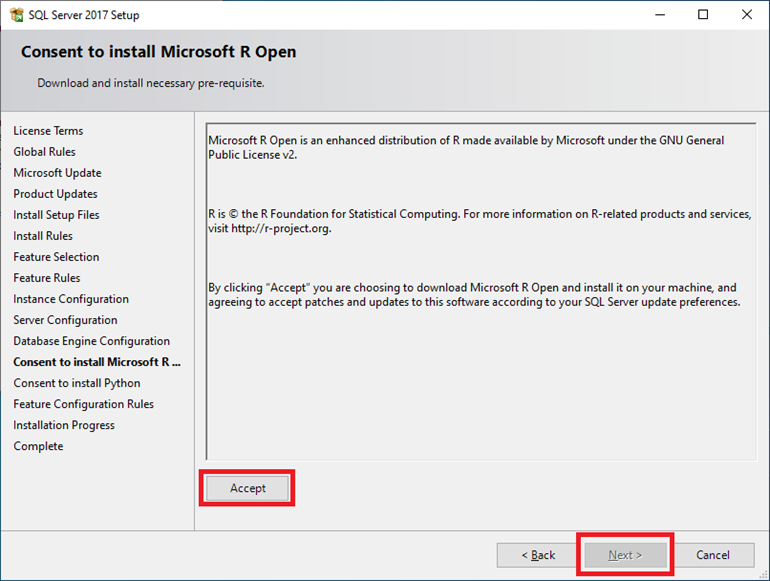Open Database Engine Configuration step
The image size is (770, 581).
[92, 341]
